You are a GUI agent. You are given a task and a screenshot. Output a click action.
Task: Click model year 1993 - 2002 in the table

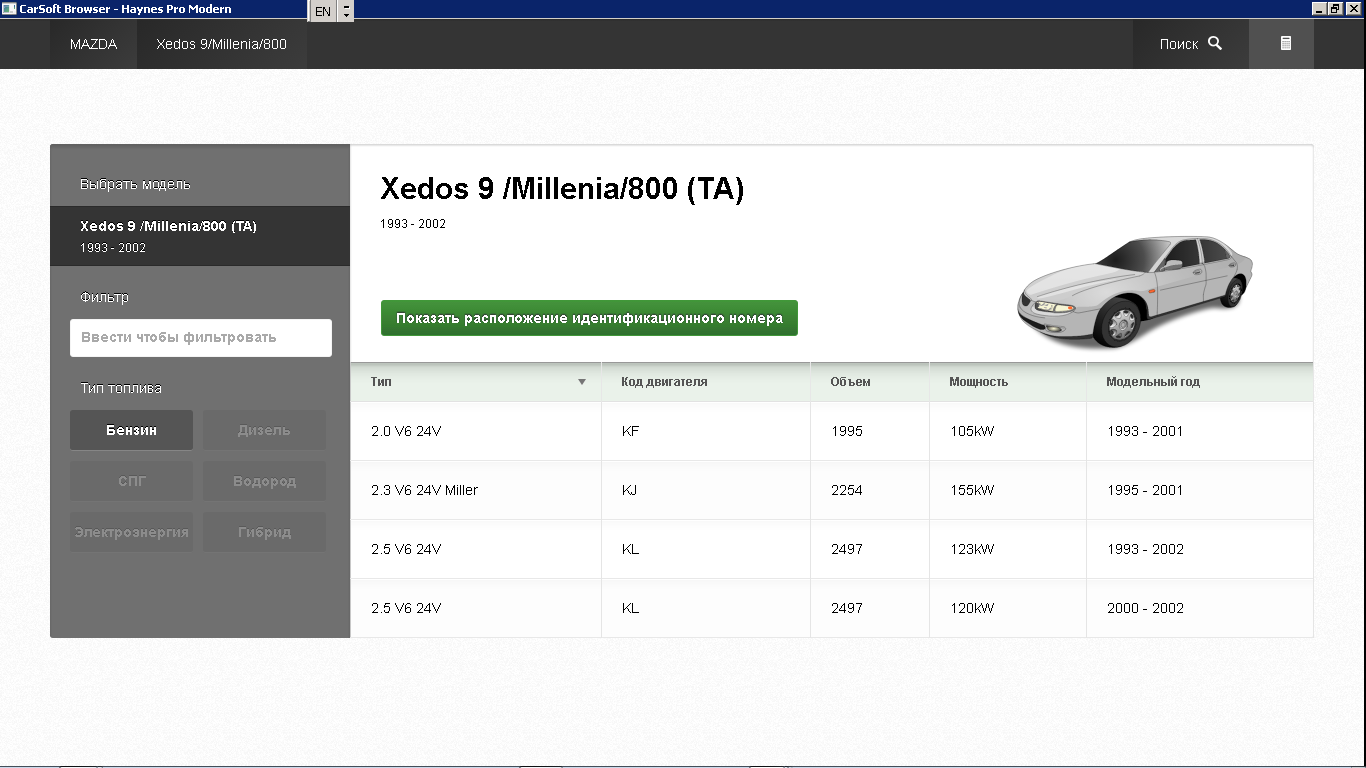tap(1145, 549)
